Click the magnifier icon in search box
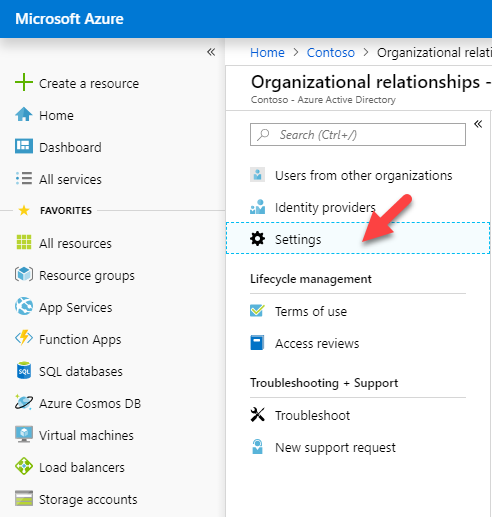This screenshot has width=492, height=517. [263, 135]
